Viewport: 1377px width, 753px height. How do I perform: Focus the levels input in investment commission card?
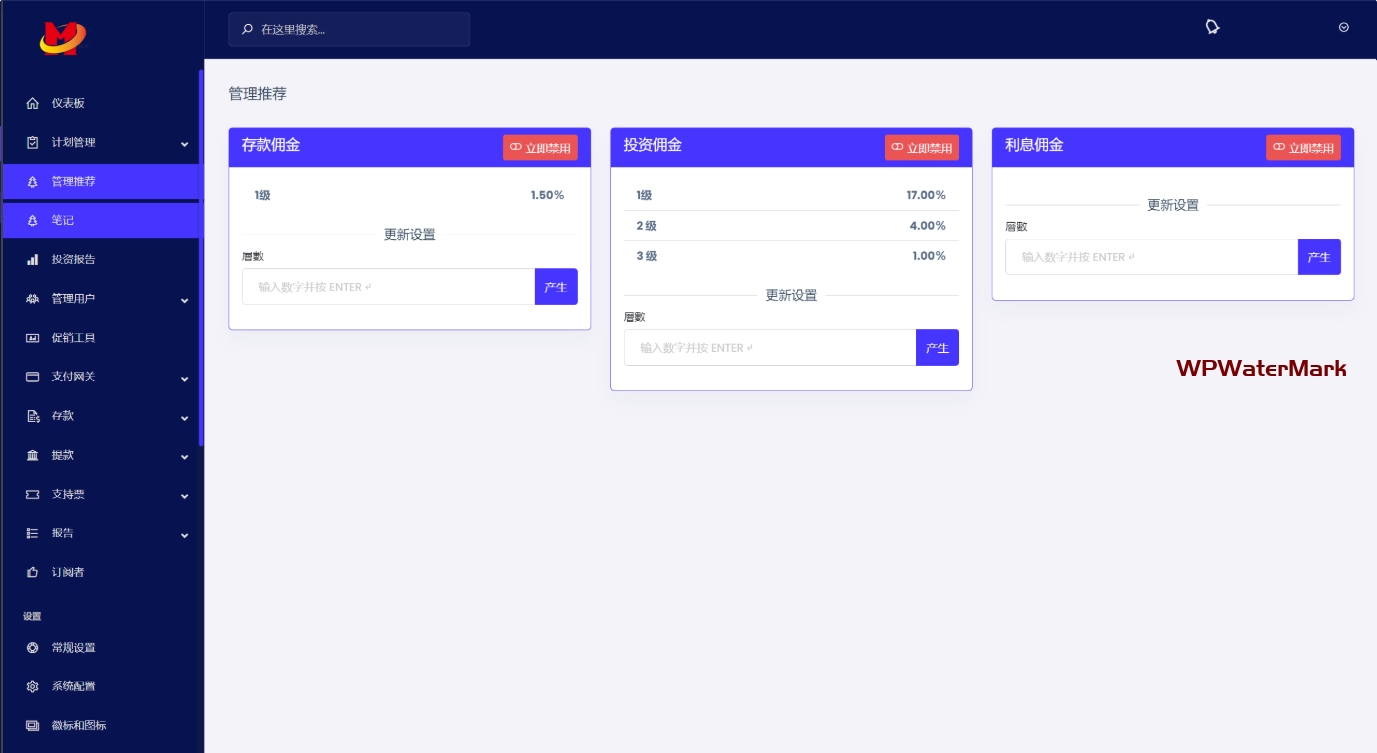[x=769, y=348]
